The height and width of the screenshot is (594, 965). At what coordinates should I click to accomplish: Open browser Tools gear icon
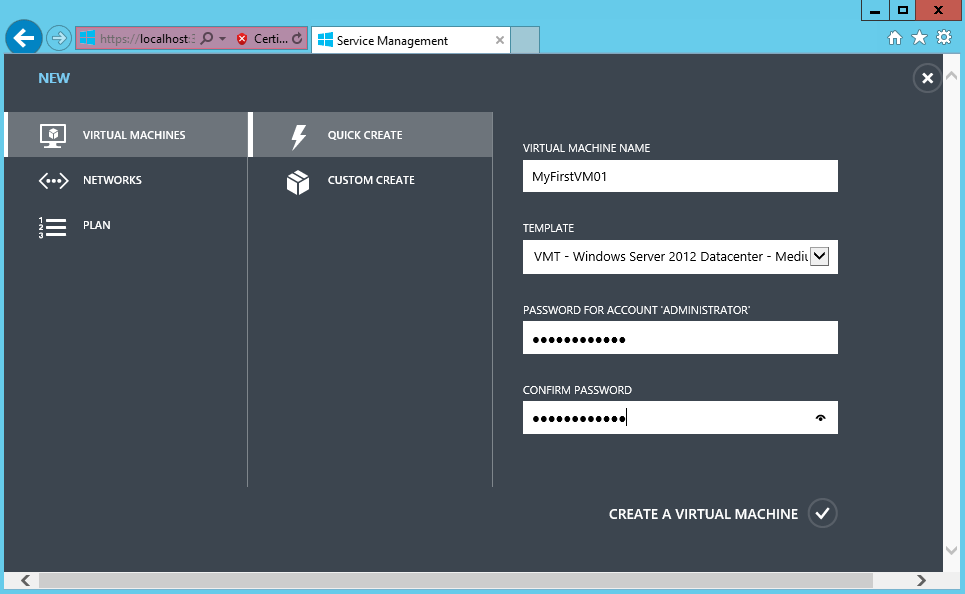tap(943, 38)
